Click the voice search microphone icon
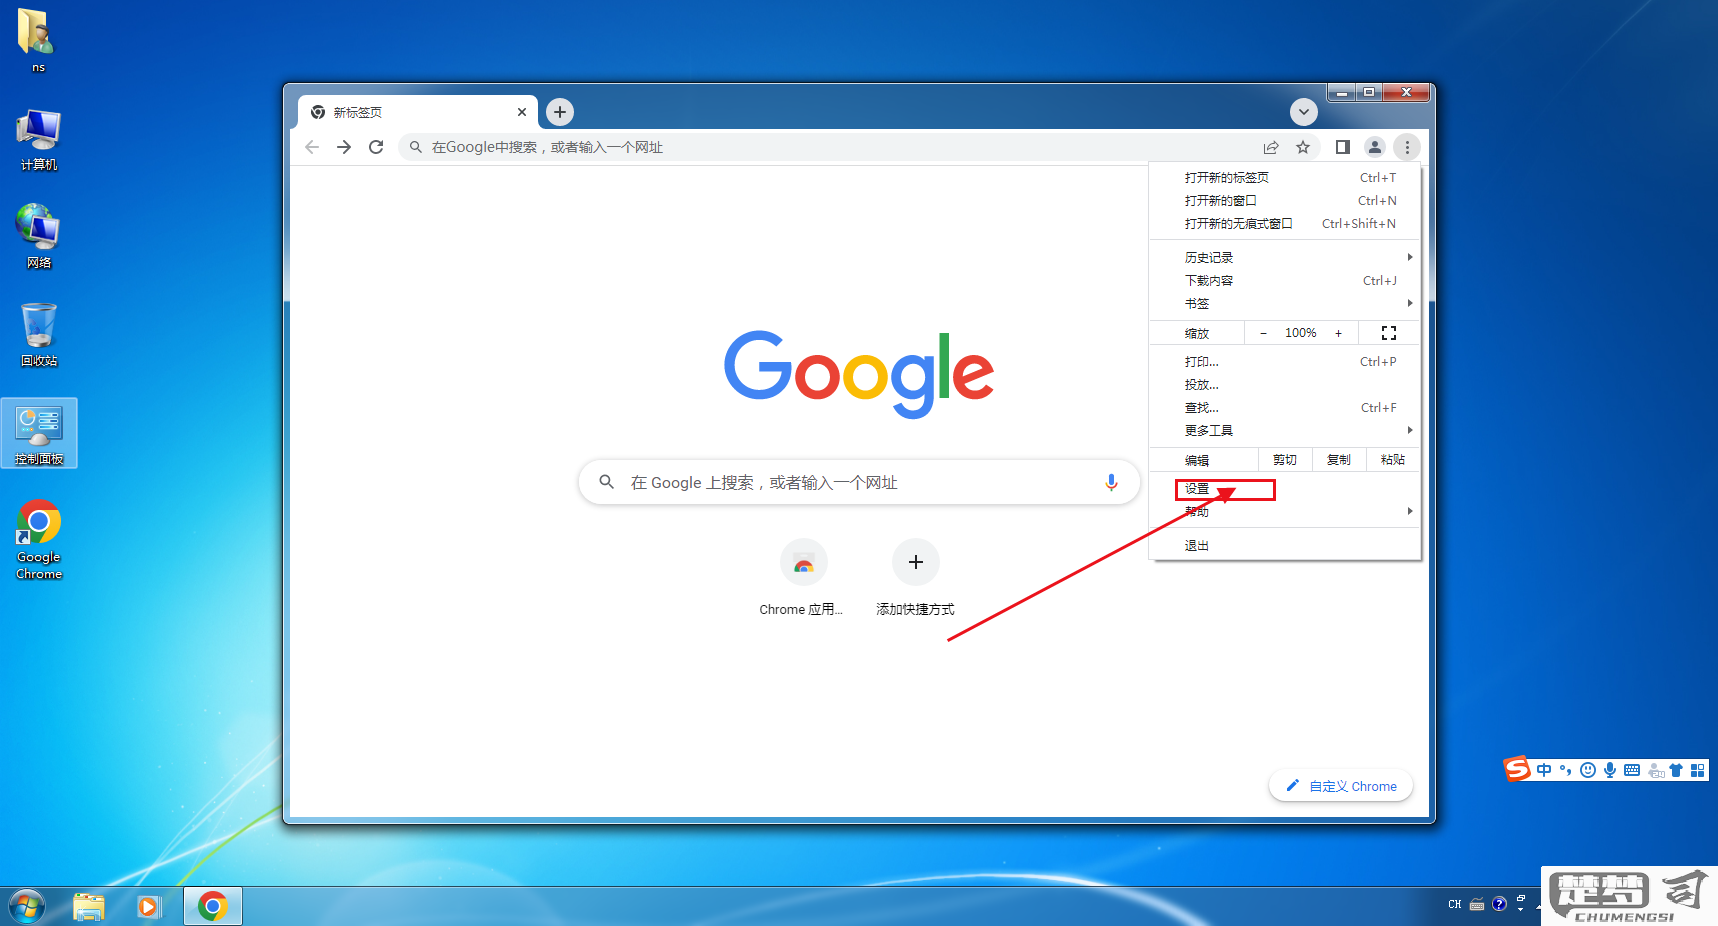 click(1111, 482)
